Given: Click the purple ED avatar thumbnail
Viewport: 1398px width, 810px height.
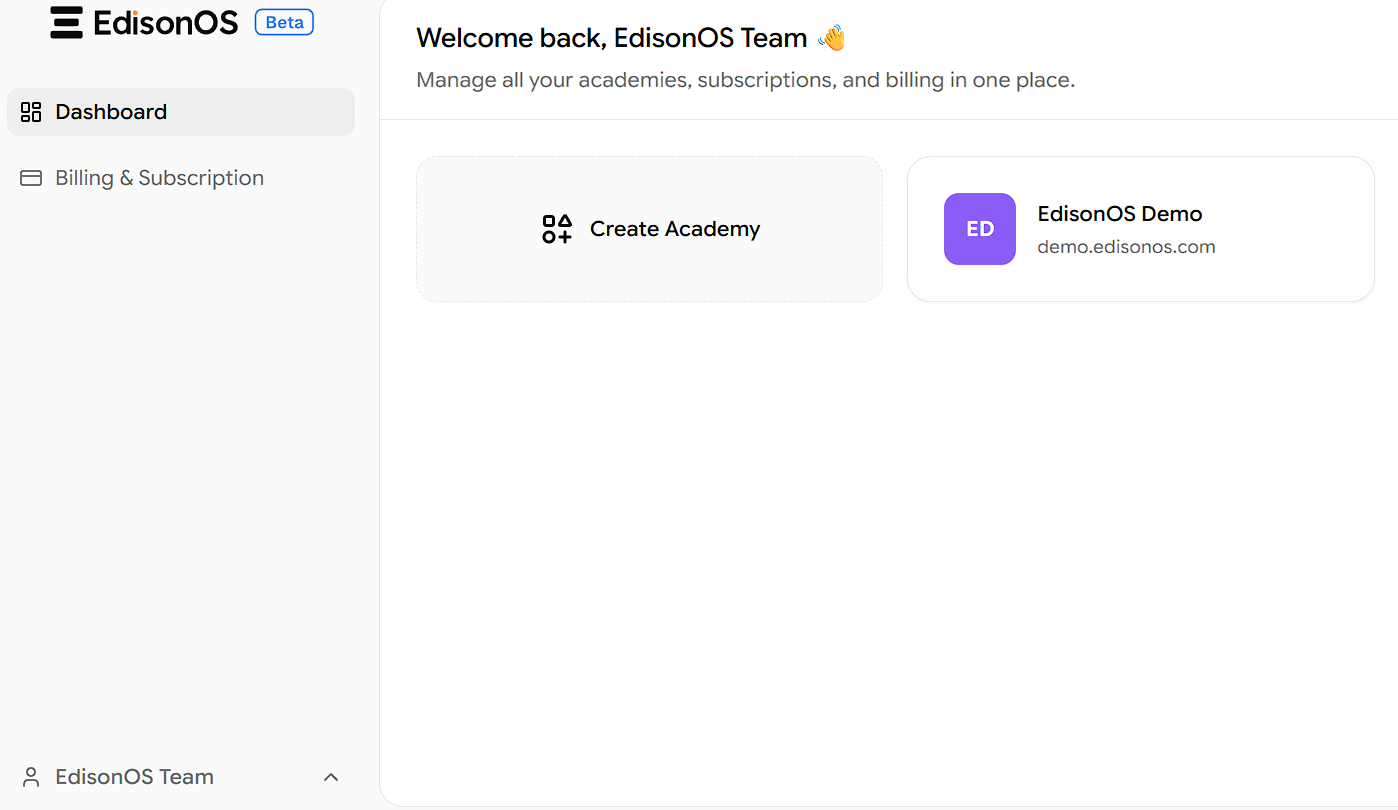Looking at the screenshot, I should (x=980, y=229).
